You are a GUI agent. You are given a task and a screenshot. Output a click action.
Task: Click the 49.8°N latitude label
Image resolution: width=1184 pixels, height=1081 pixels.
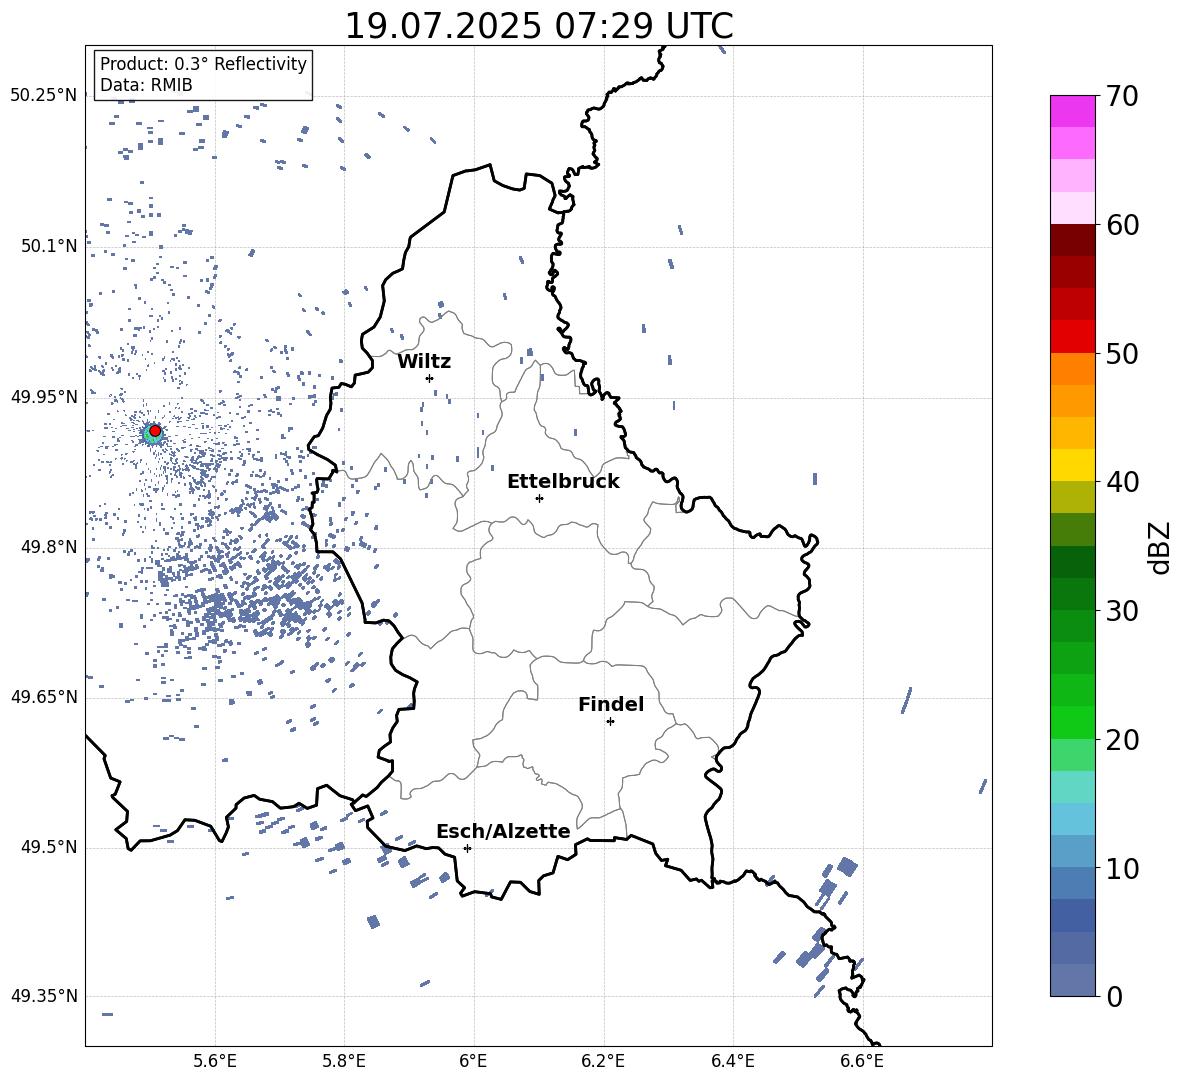tap(49, 547)
